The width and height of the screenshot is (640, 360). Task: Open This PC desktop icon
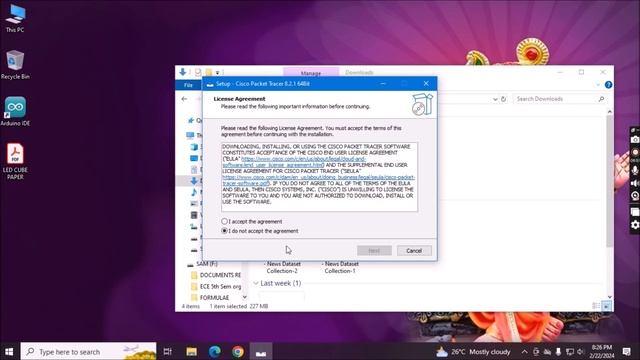tap(15, 18)
